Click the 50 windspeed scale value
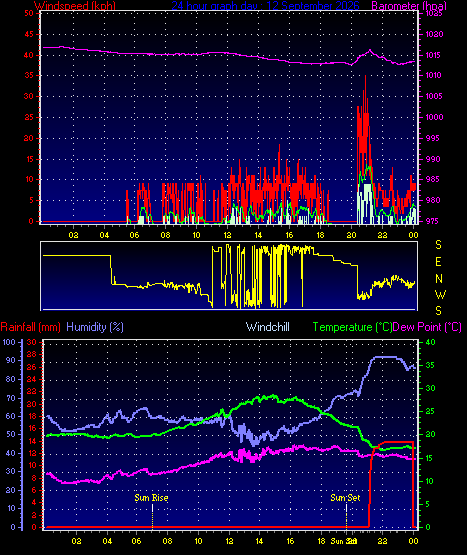467x555 pixels. (29, 13)
